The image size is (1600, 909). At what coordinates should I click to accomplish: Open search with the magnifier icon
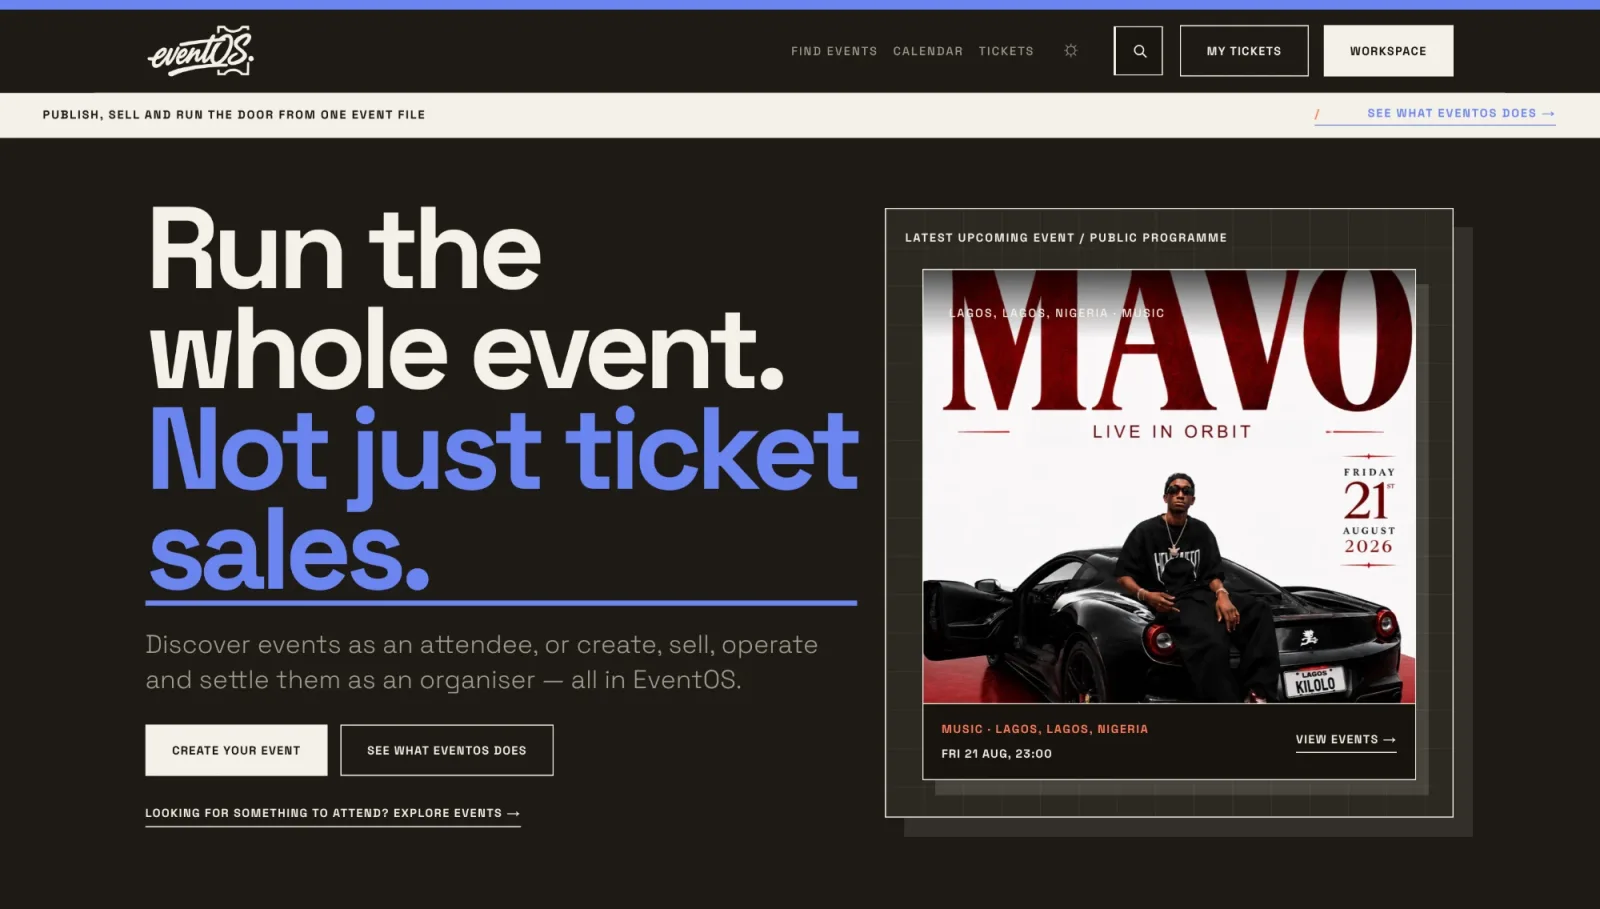point(1139,51)
